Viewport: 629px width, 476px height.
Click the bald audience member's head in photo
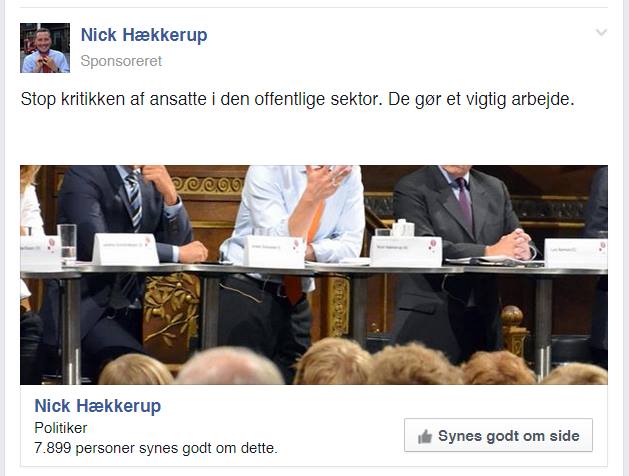point(229,366)
